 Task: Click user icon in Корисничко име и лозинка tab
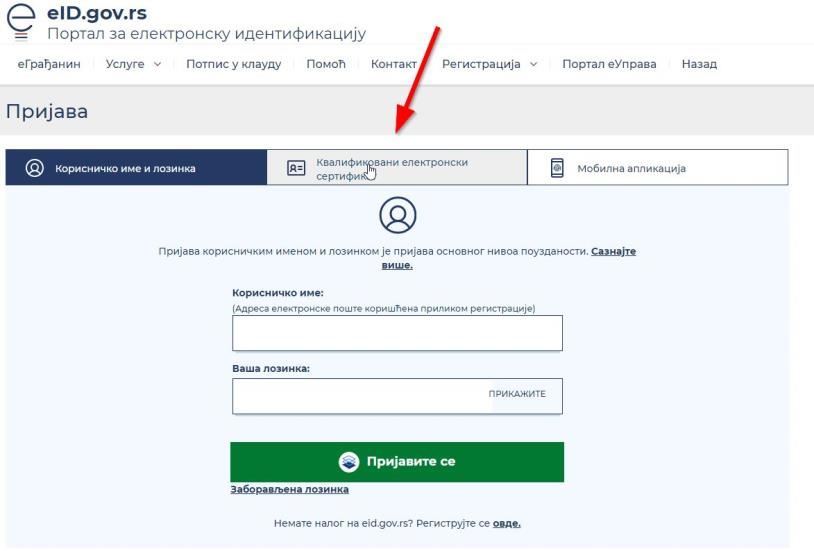pyautogui.click(x=35, y=168)
